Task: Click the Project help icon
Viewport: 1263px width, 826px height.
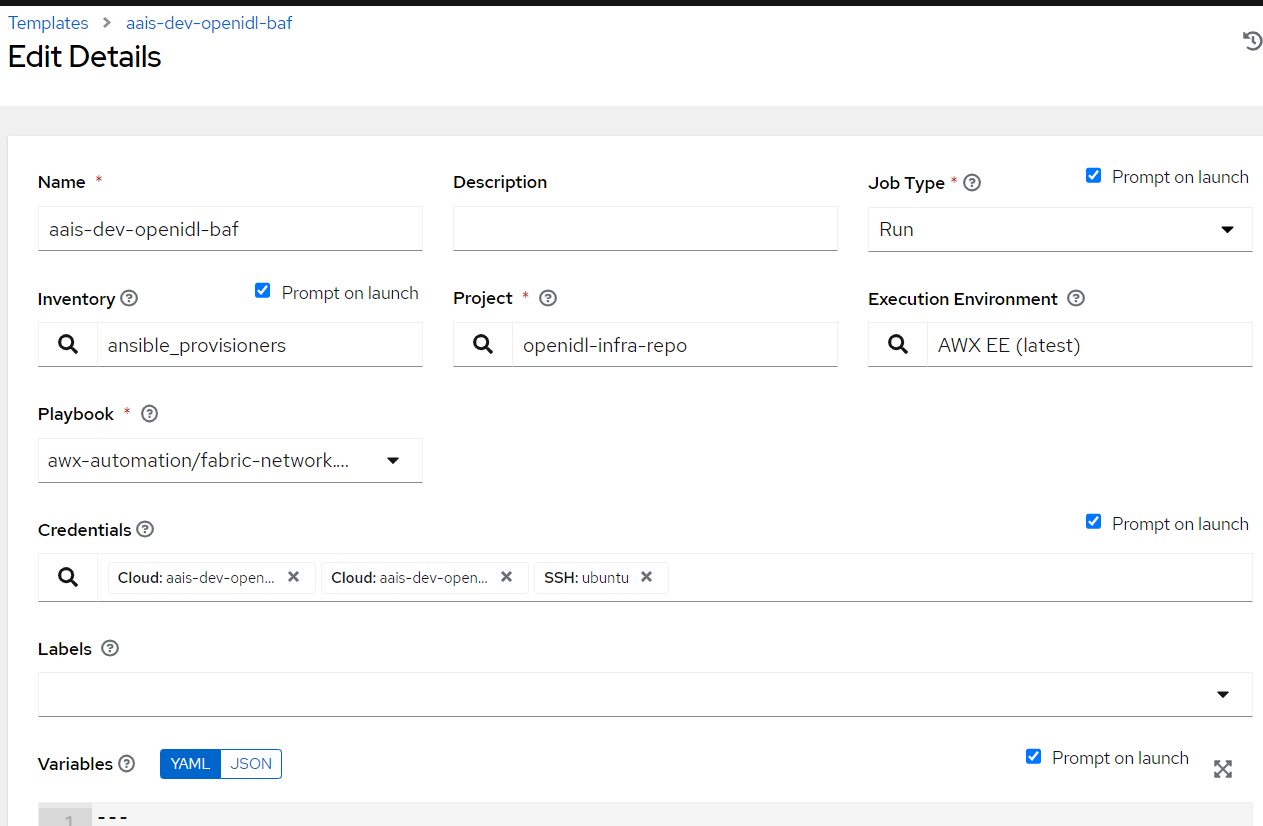Action: (x=548, y=298)
